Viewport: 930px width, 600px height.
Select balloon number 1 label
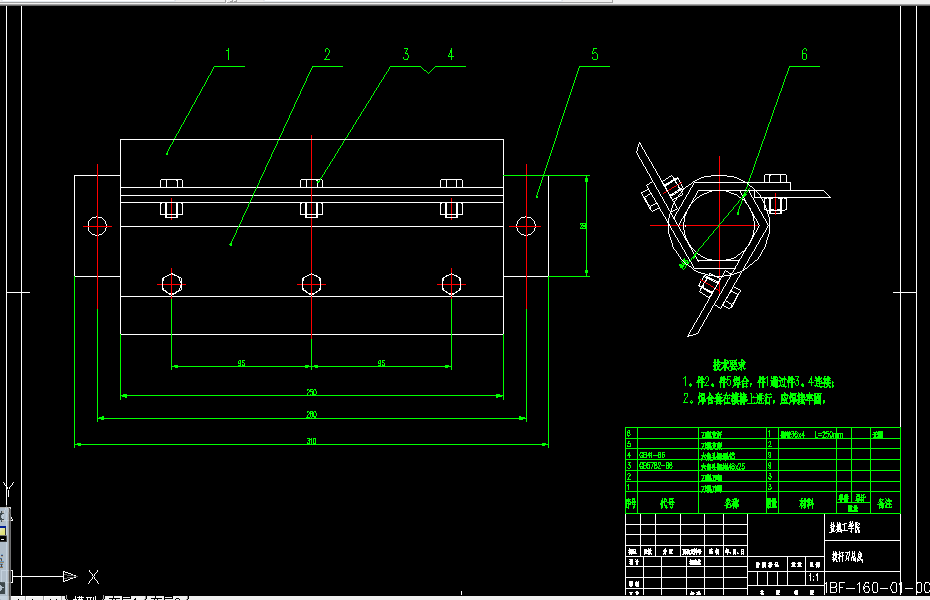pos(228,55)
